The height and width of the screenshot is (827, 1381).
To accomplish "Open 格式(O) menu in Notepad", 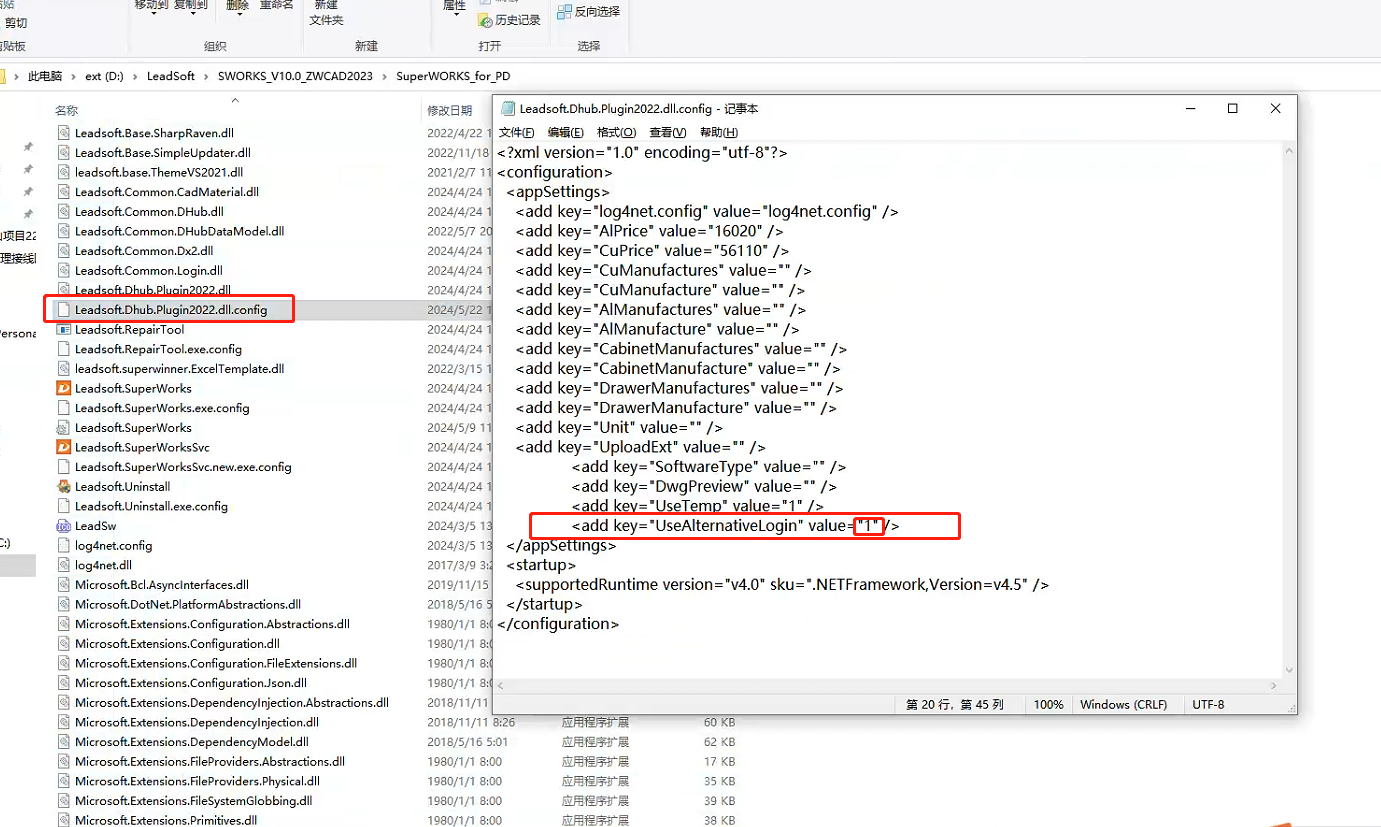I will 616,132.
